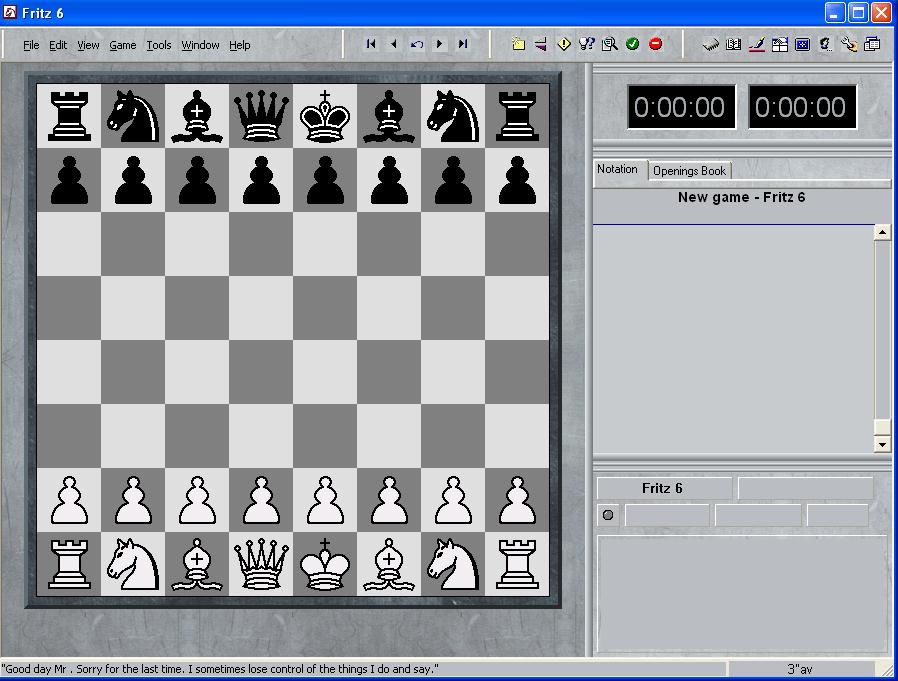
Task: Open the Game menu
Action: click(x=123, y=45)
